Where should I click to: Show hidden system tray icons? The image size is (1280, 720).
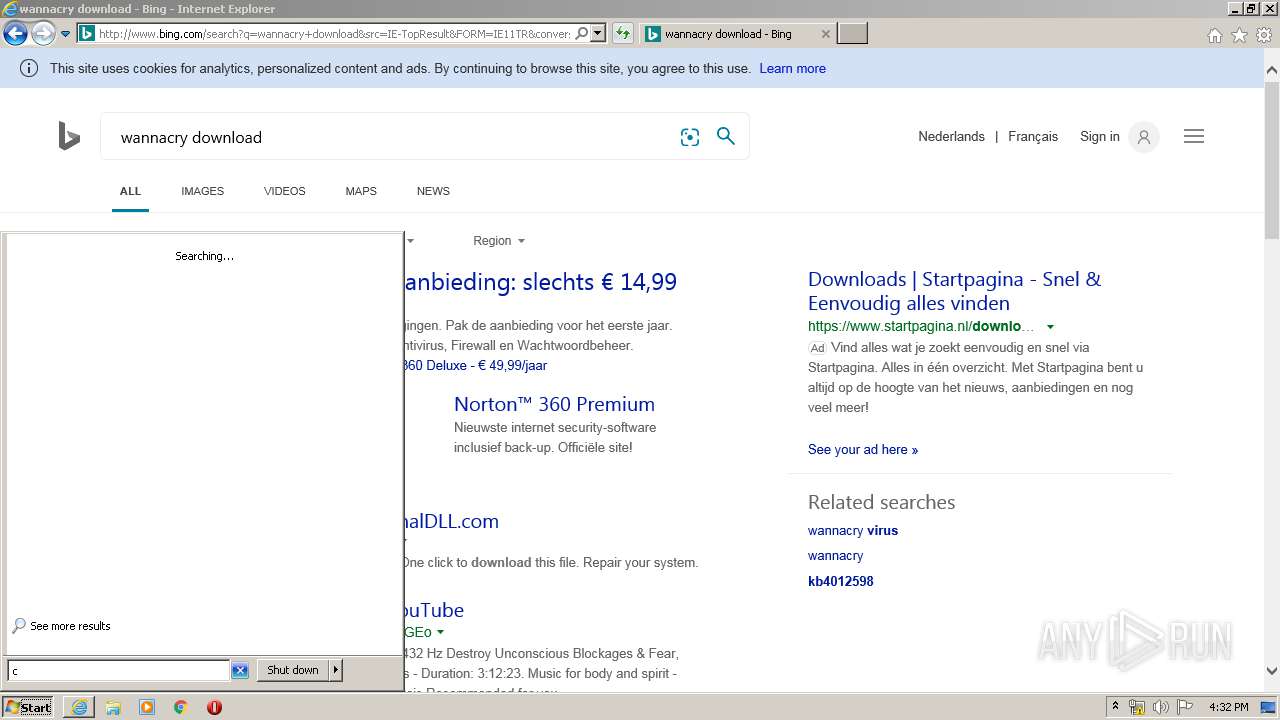click(x=1115, y=707)
